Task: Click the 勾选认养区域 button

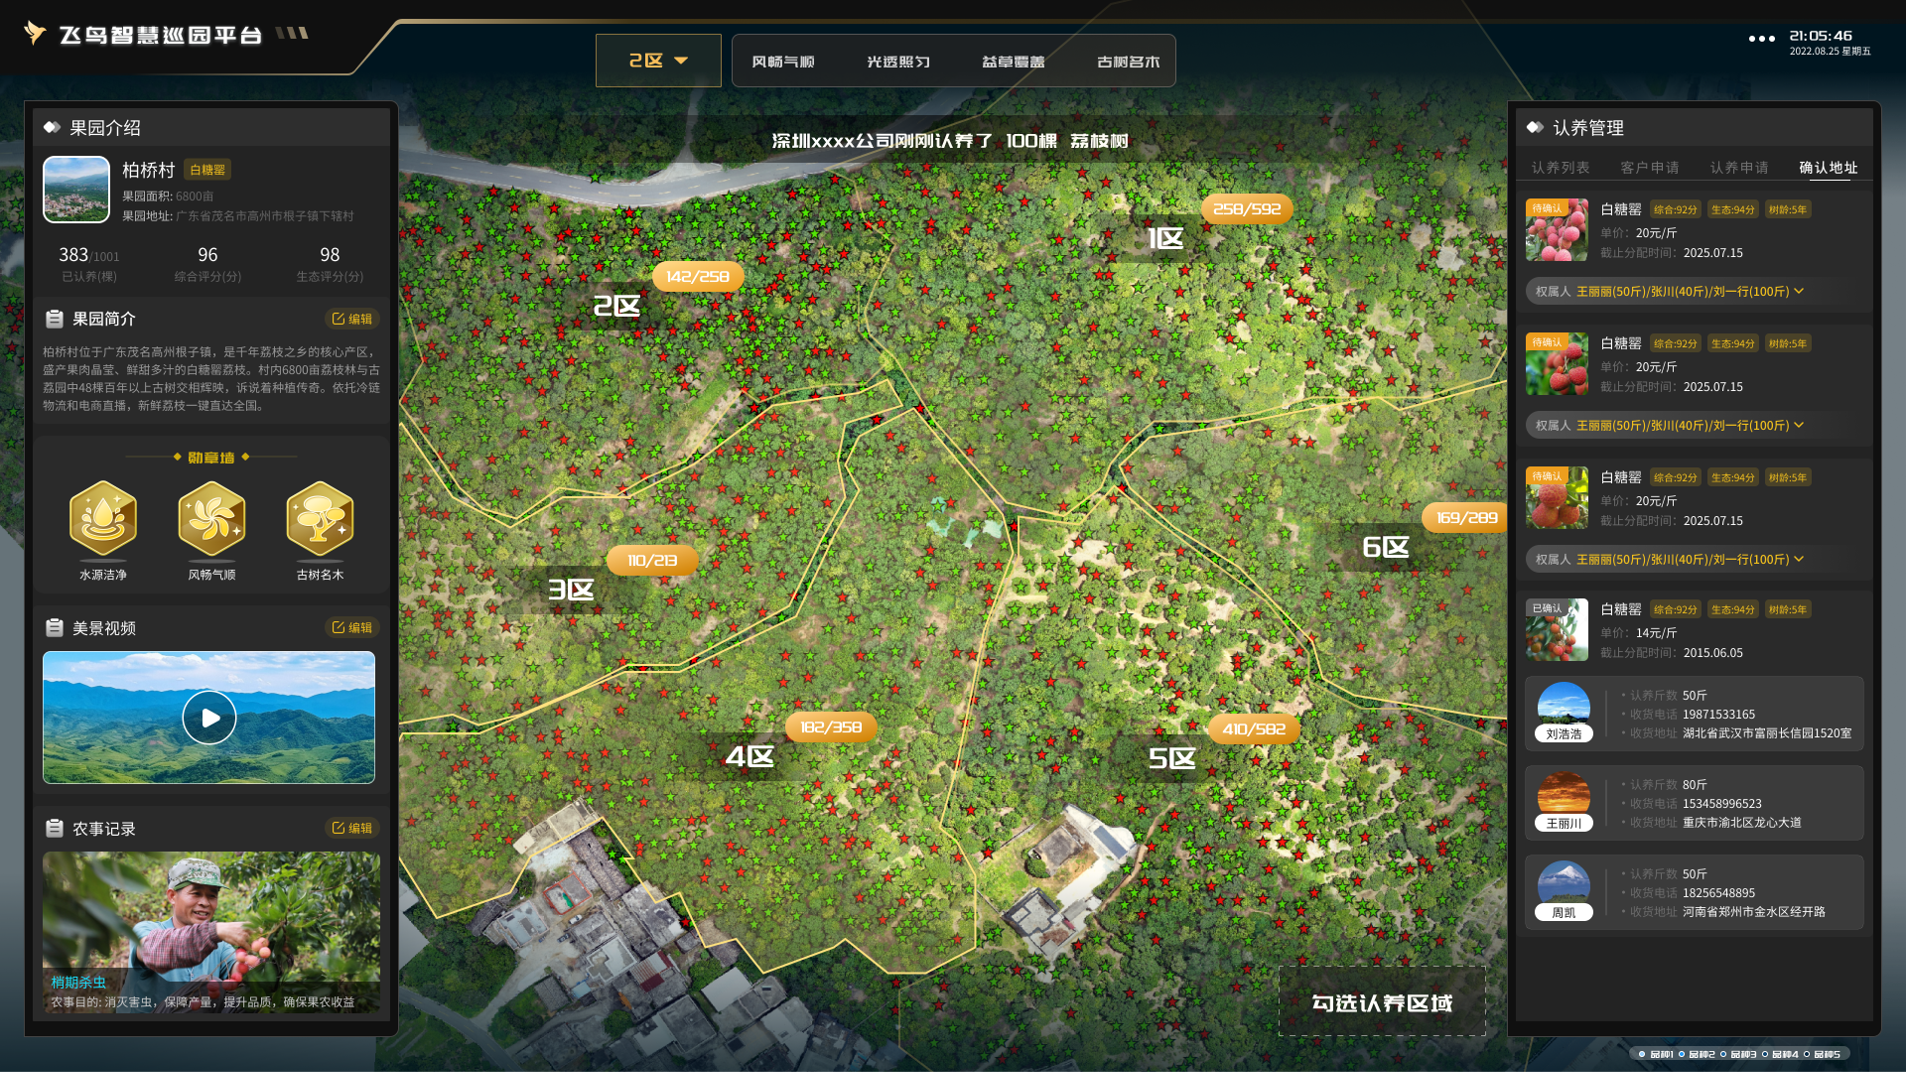Action: point(1381,1003)
